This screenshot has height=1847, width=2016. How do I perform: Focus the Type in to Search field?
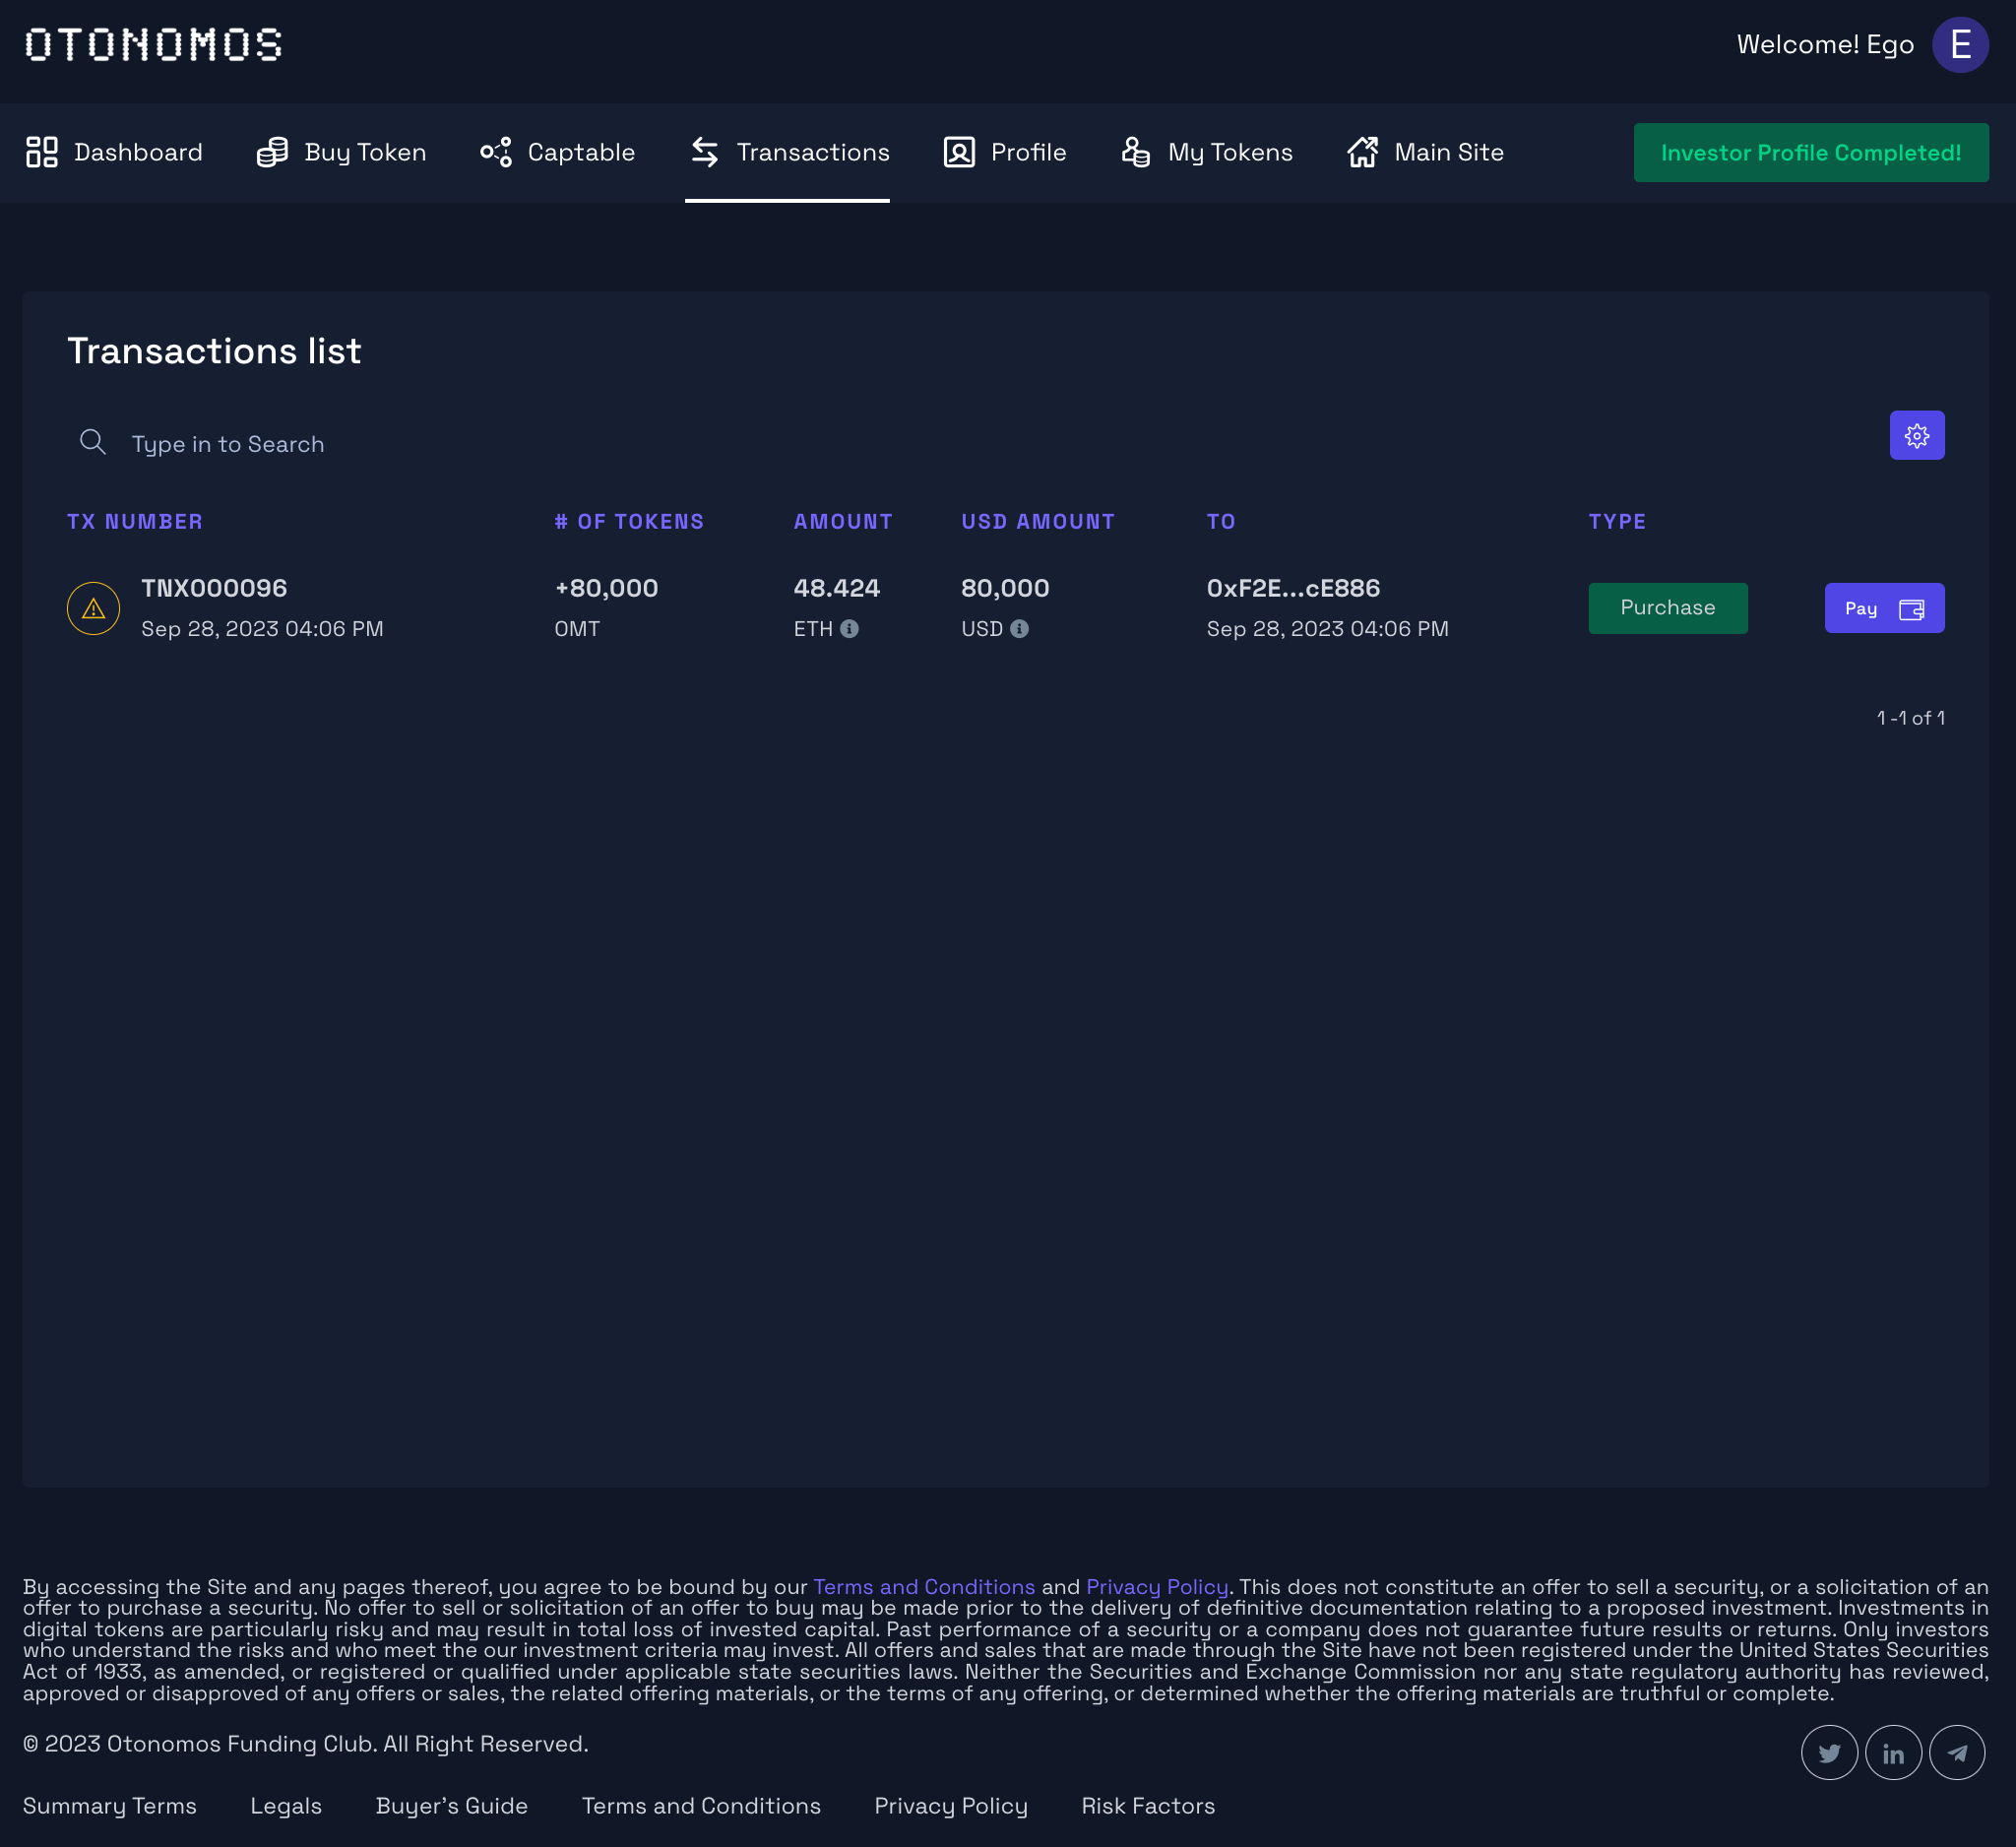228,444
